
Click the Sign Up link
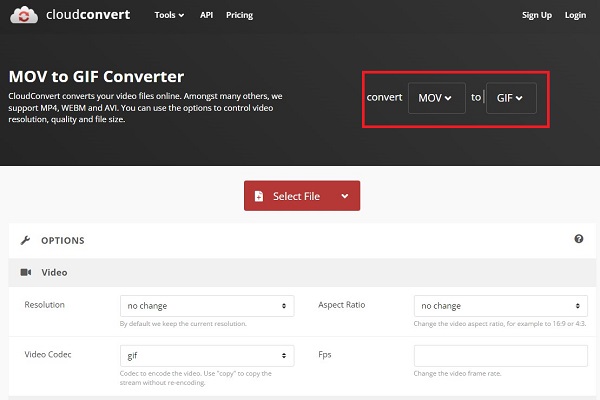click(537, 15)
